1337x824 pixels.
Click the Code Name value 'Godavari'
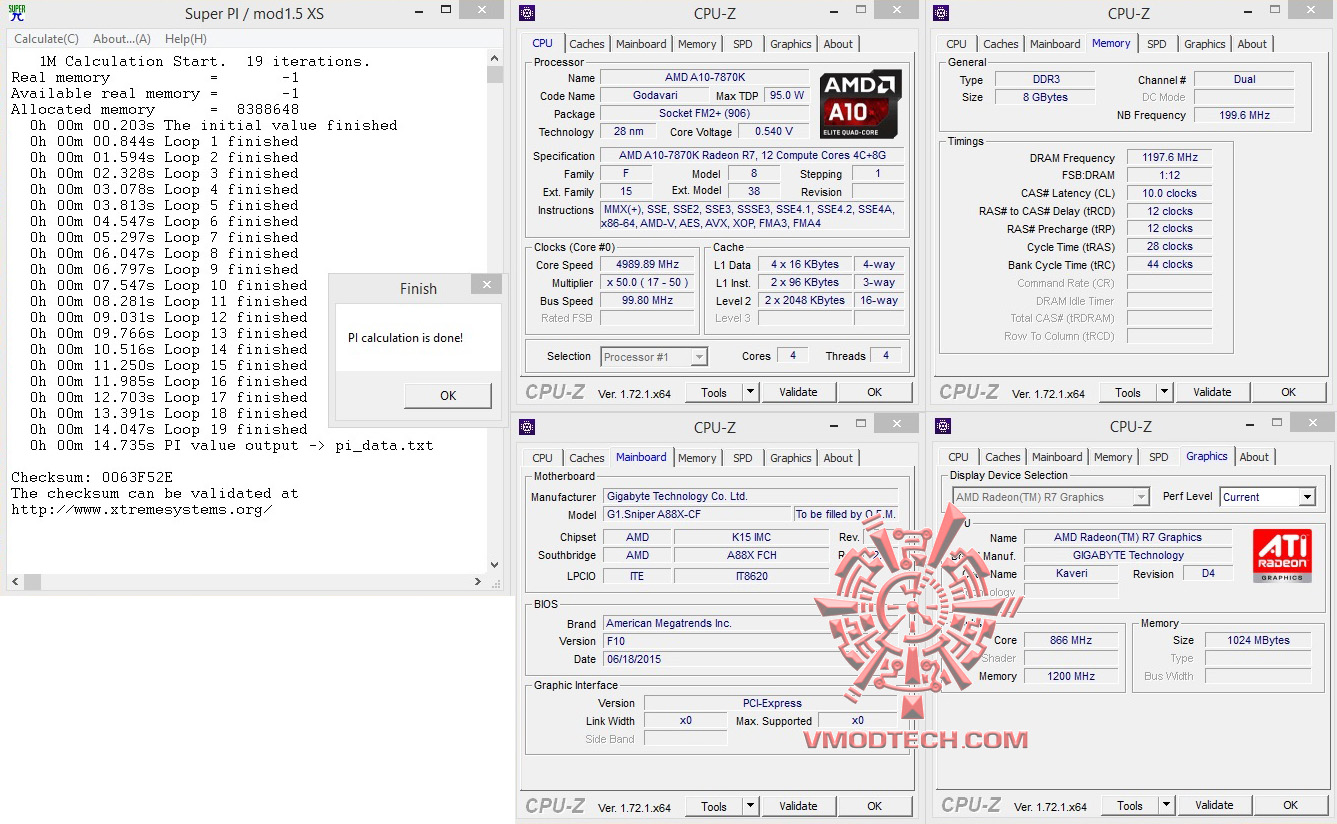point(656,96)
